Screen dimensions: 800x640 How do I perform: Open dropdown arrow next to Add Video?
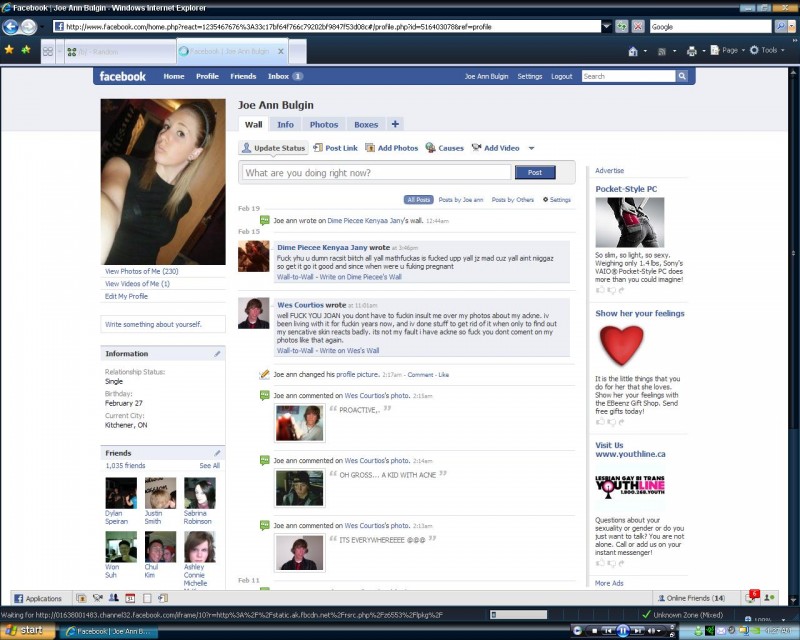click(x=531, y=149)
